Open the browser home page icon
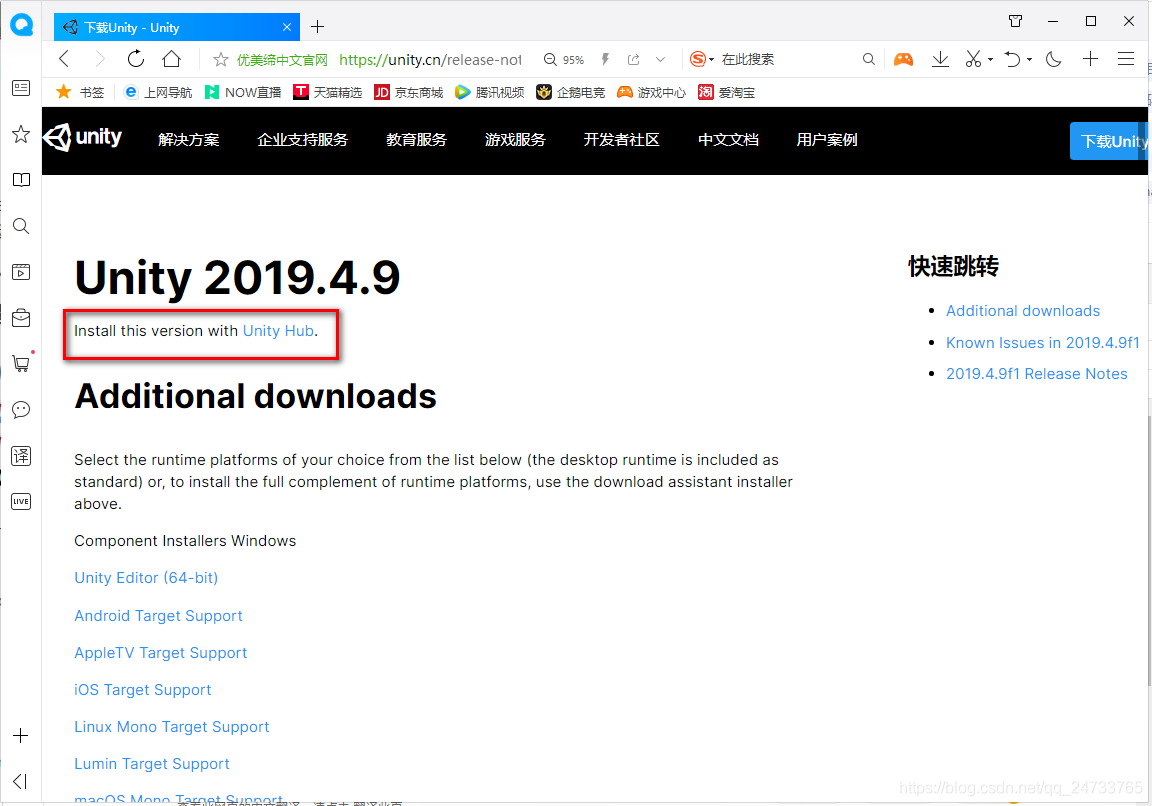The height and width of the screenshot is (806, 1152). pos(171,59)
